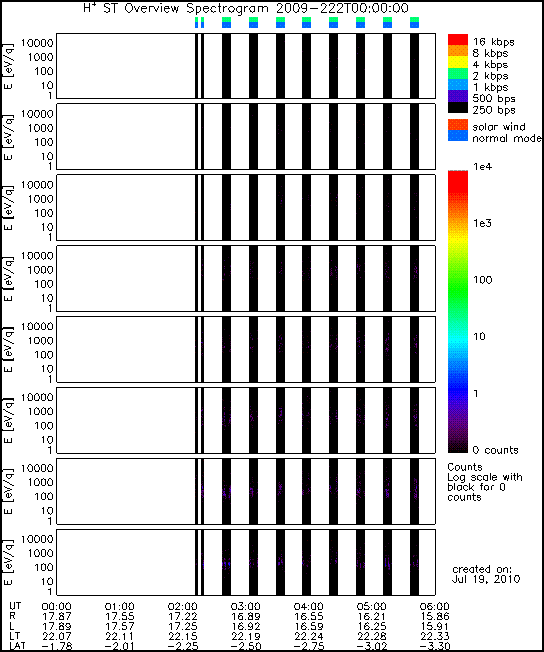Click the LT value 22.15
The height and width of the screenshot is (652, 544).
[x=182, y=637]
